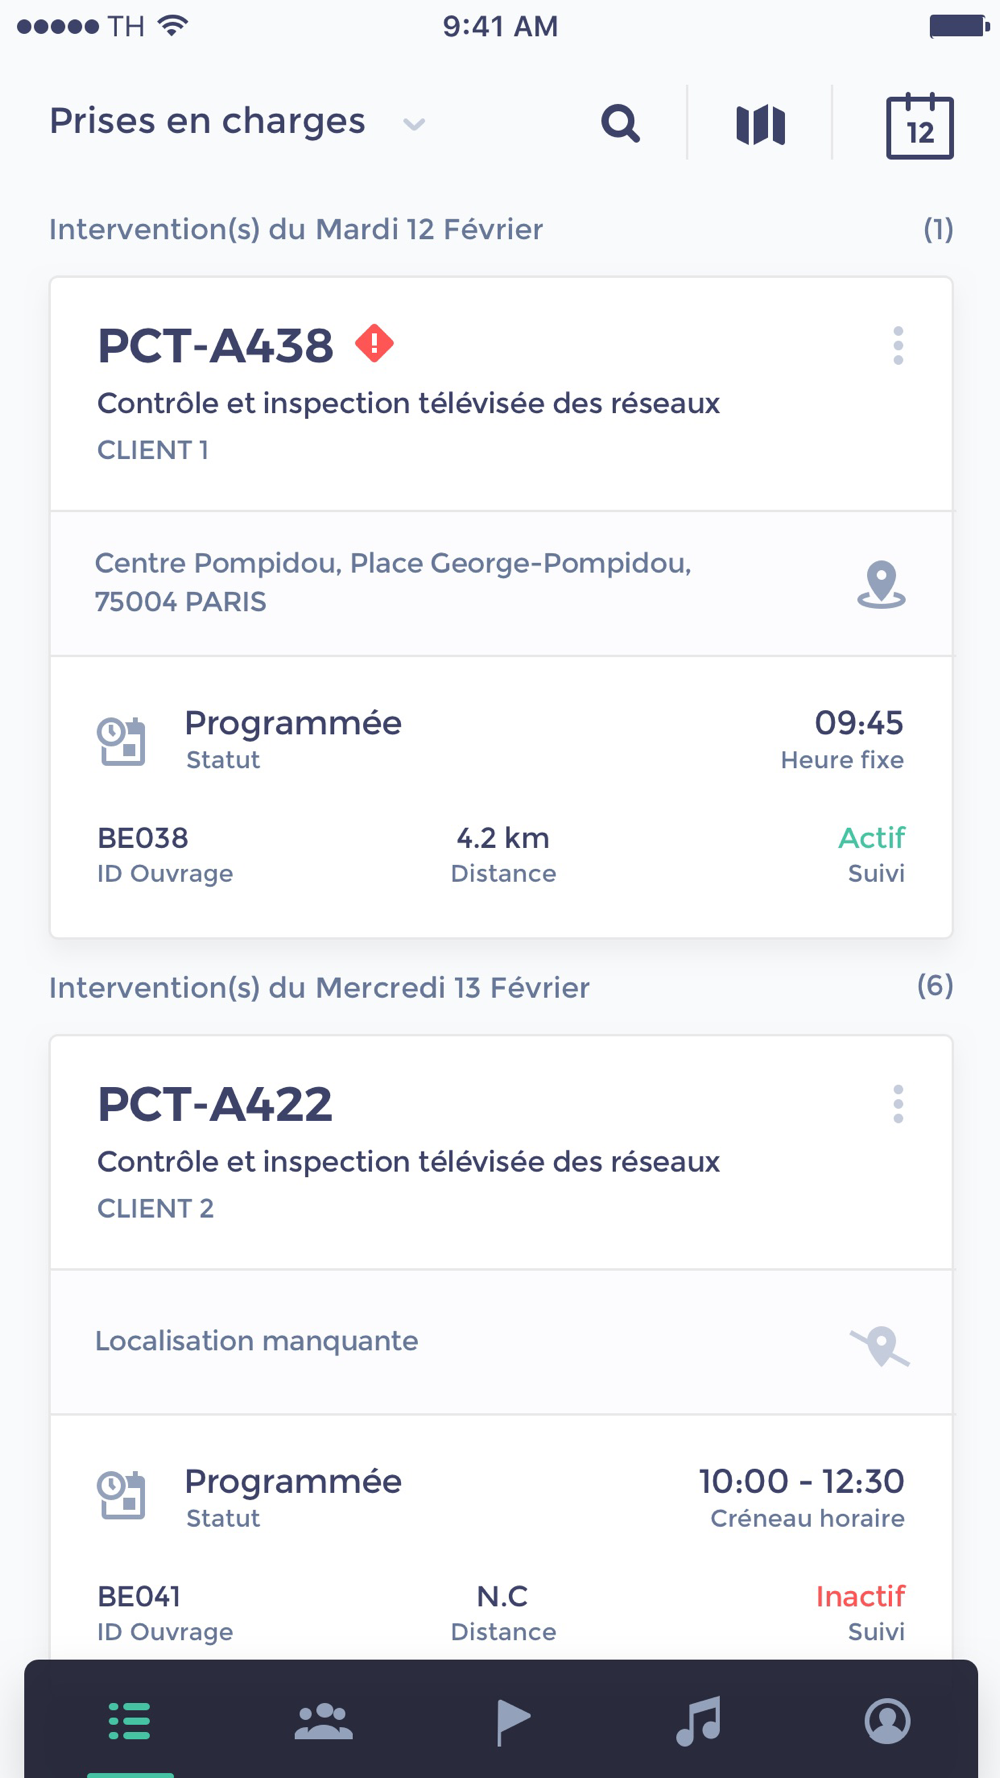Tap the missing location crossed pin icon

[880, 1346]
